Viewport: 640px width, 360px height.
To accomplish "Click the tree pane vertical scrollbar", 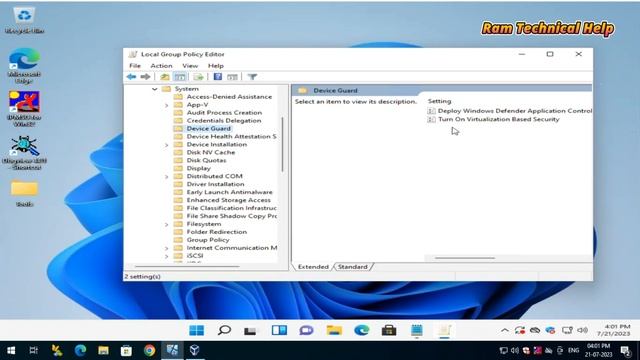I will pos(282,144).
